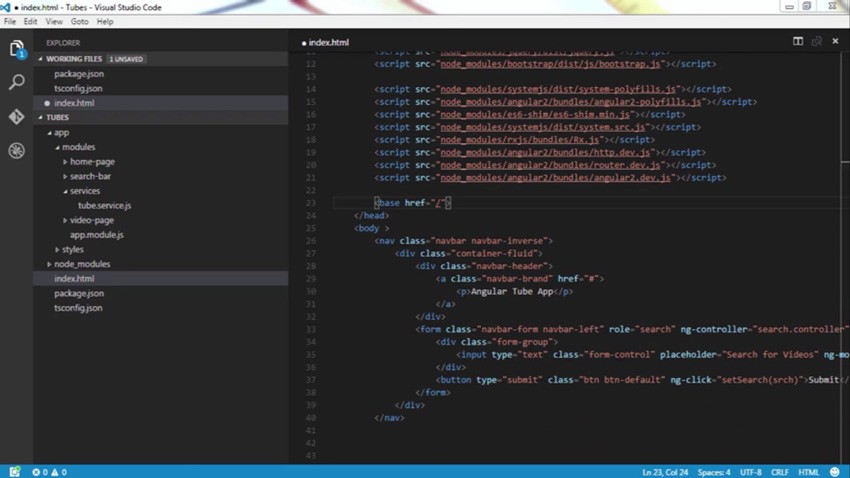Open the File menu
Viewport: 850px width, 478px height.
[10, 22]
